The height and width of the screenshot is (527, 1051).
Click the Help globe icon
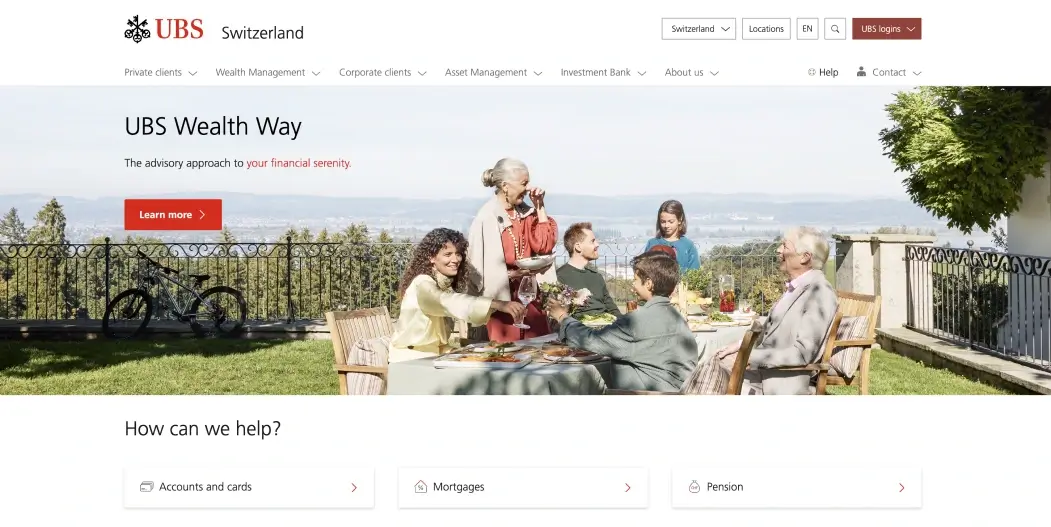[x=812, y=72]
